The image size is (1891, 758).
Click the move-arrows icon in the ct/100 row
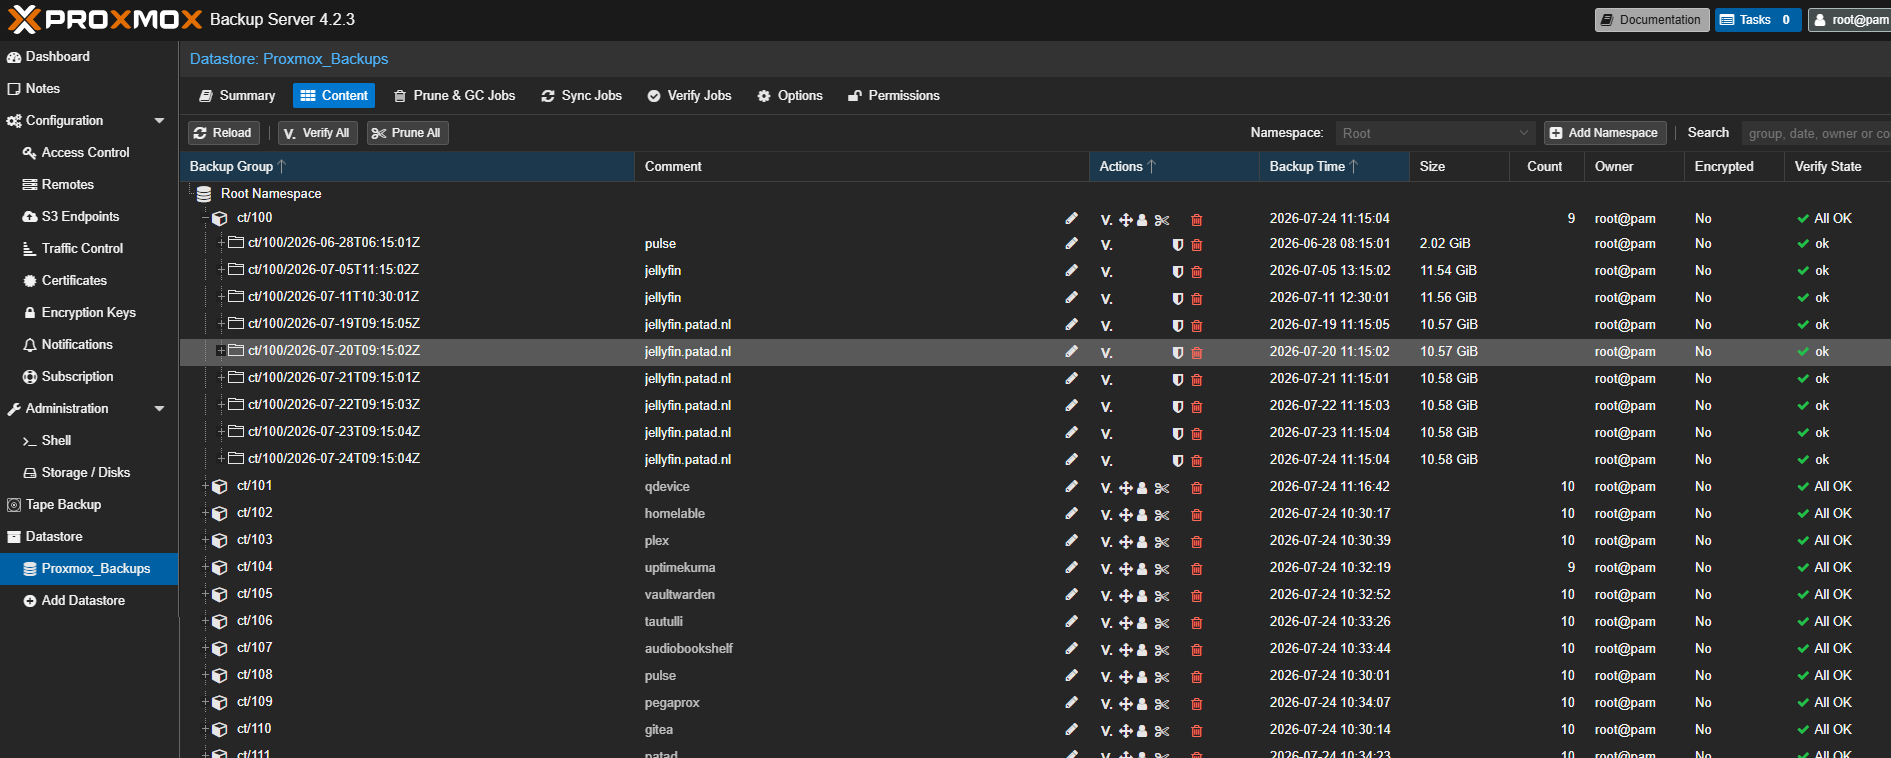[1125, 220]
